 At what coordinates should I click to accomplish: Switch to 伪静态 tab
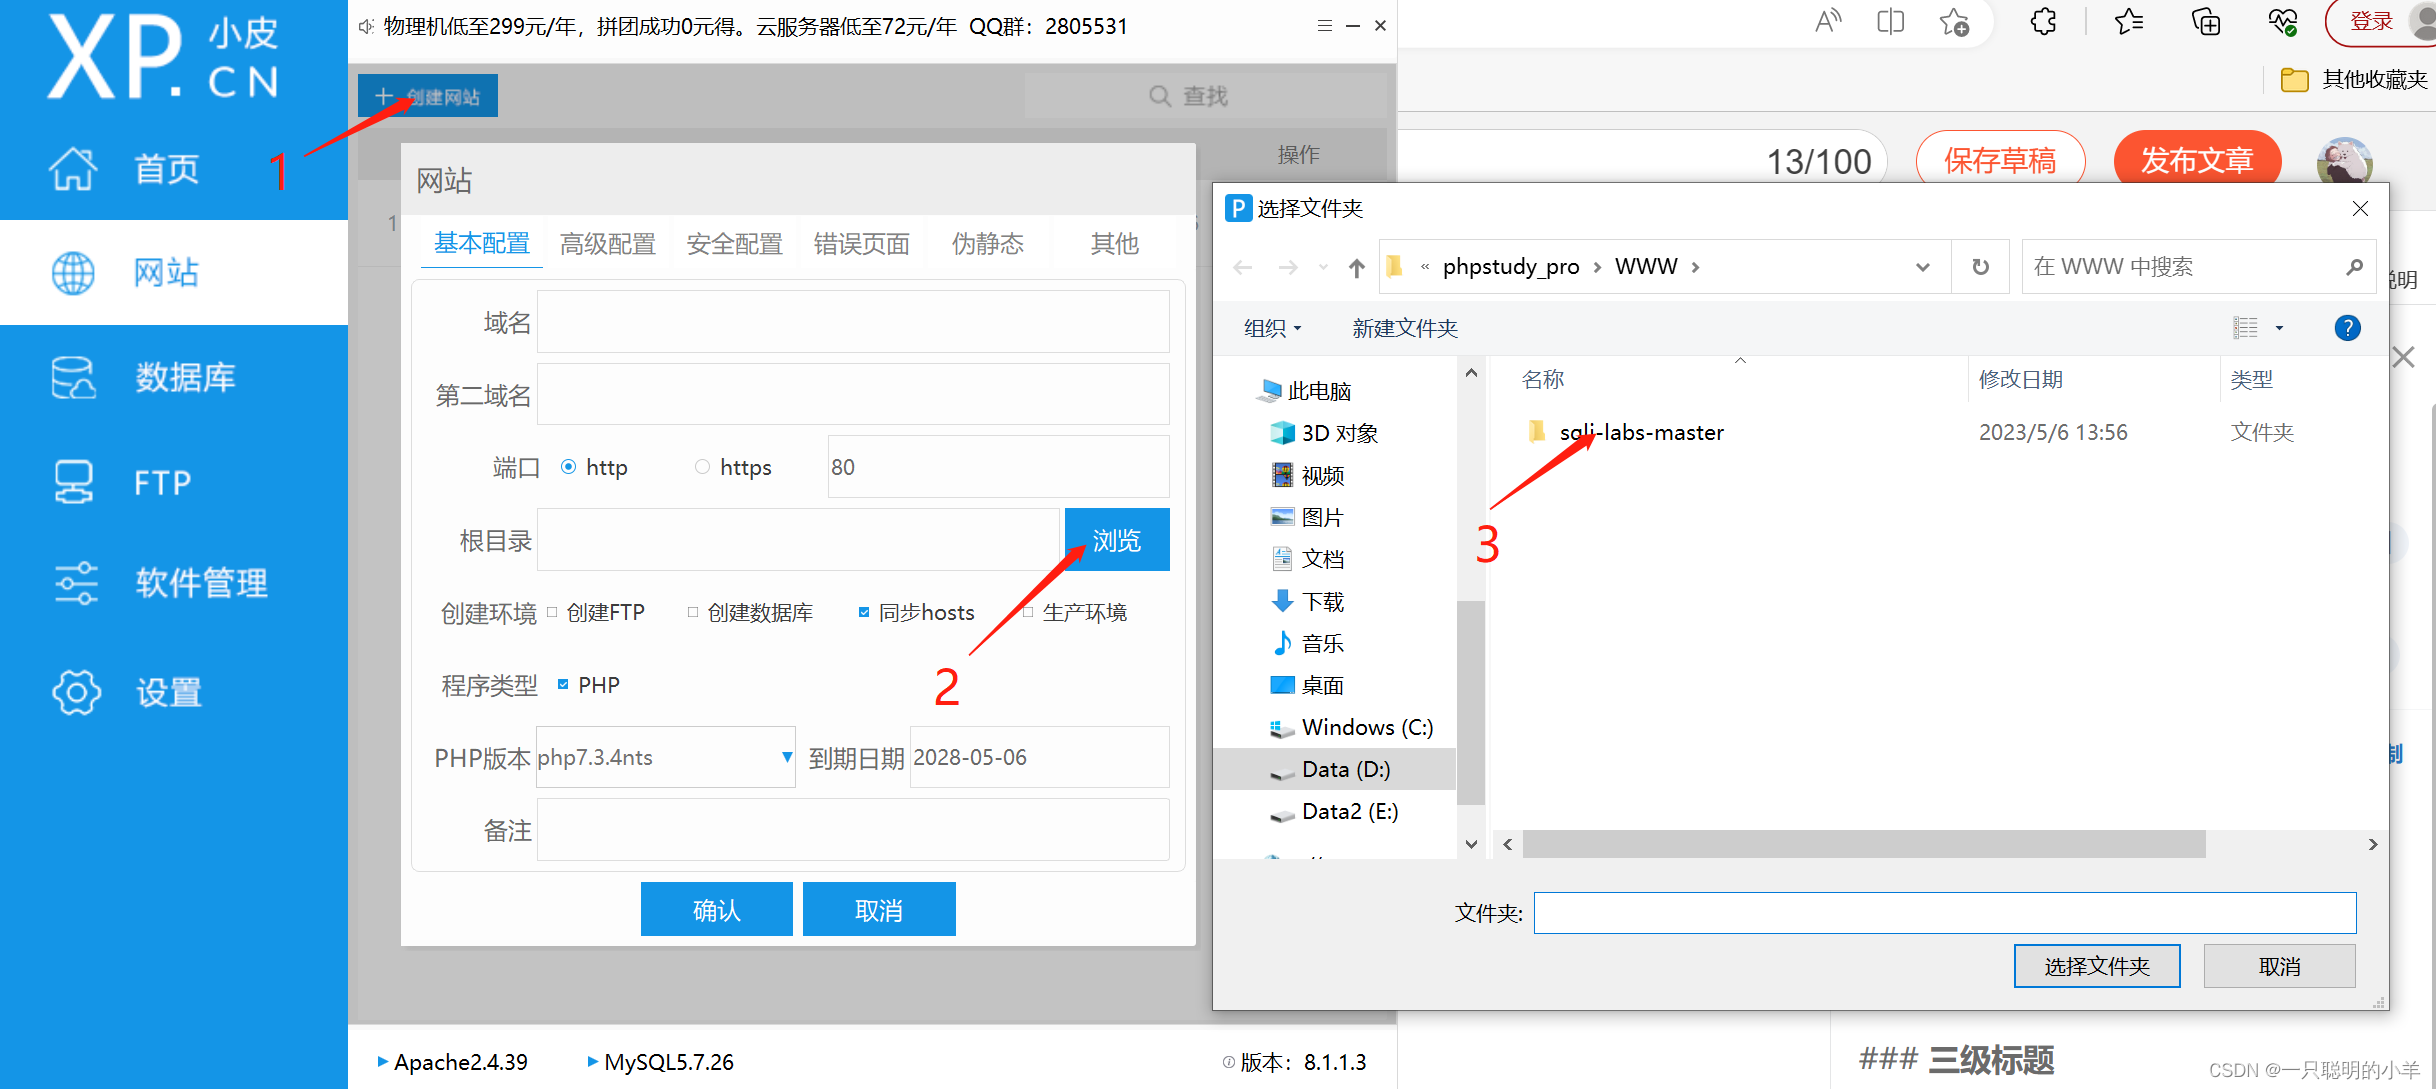click(988, 243)
